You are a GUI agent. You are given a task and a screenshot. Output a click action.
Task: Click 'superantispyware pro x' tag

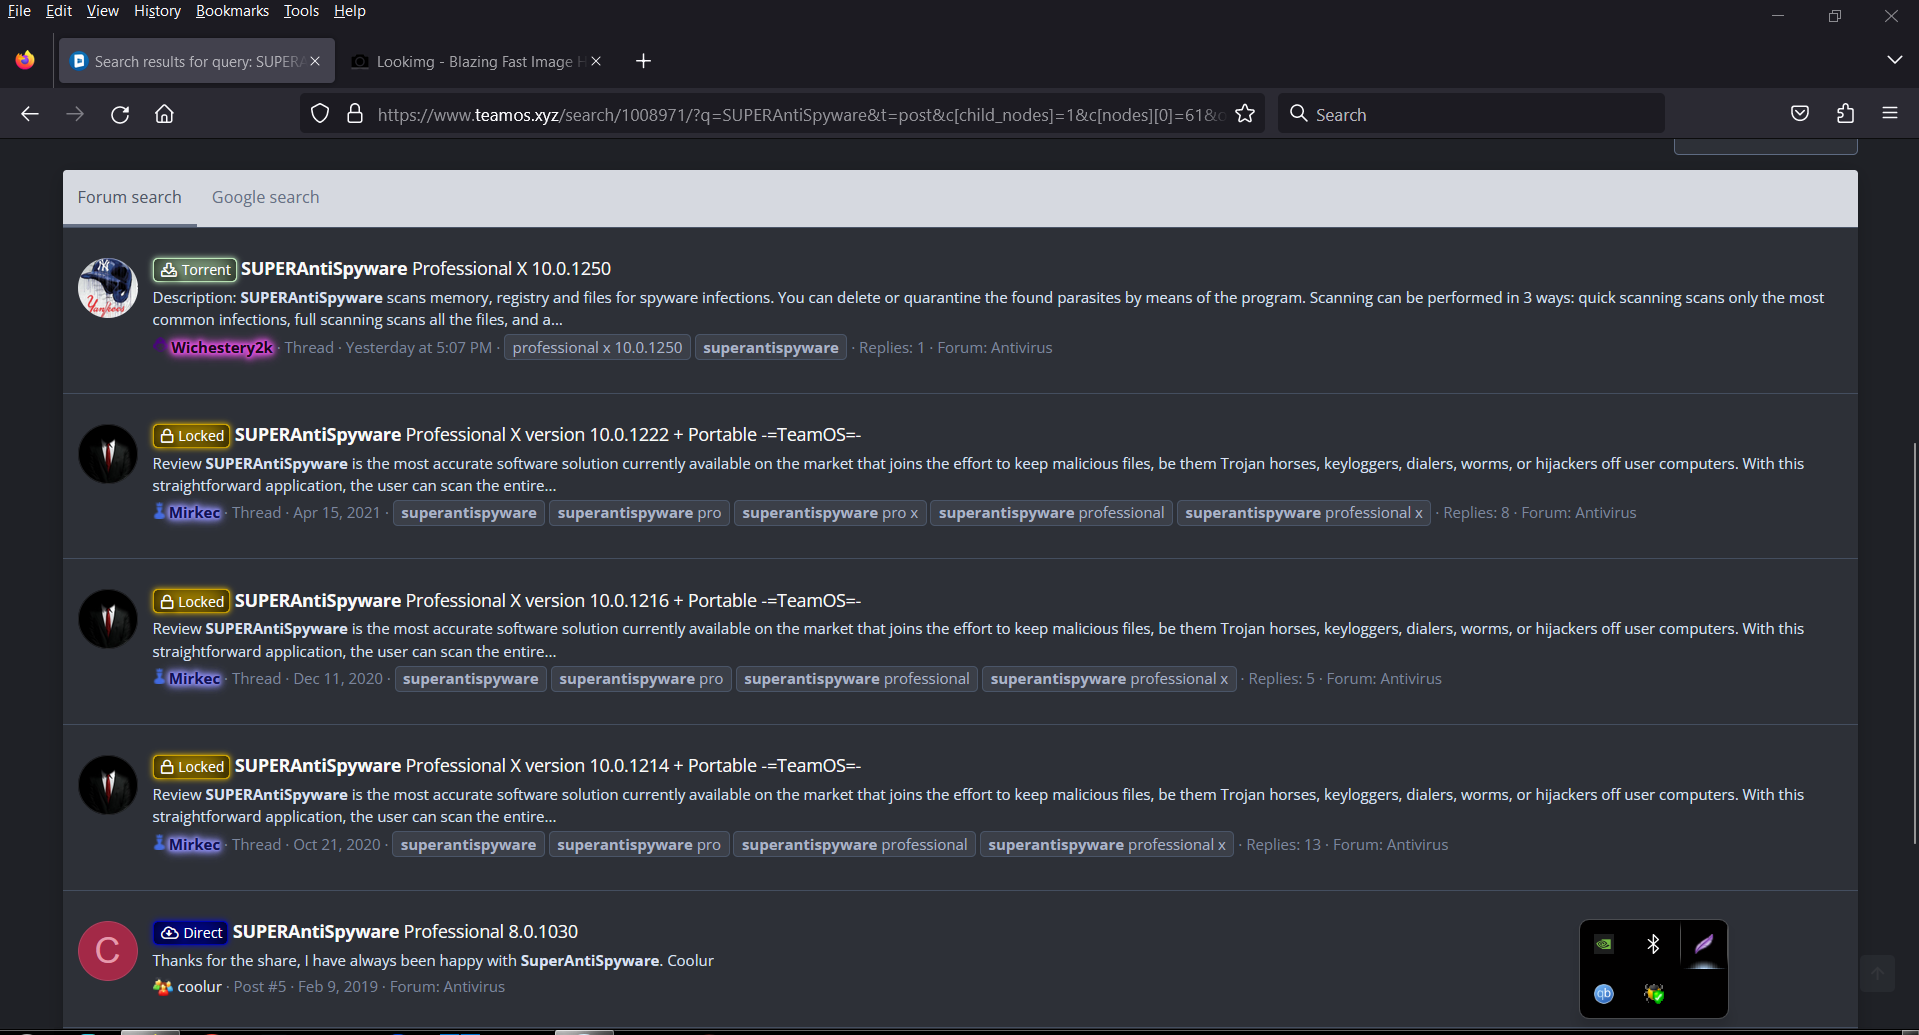point(829,513)
